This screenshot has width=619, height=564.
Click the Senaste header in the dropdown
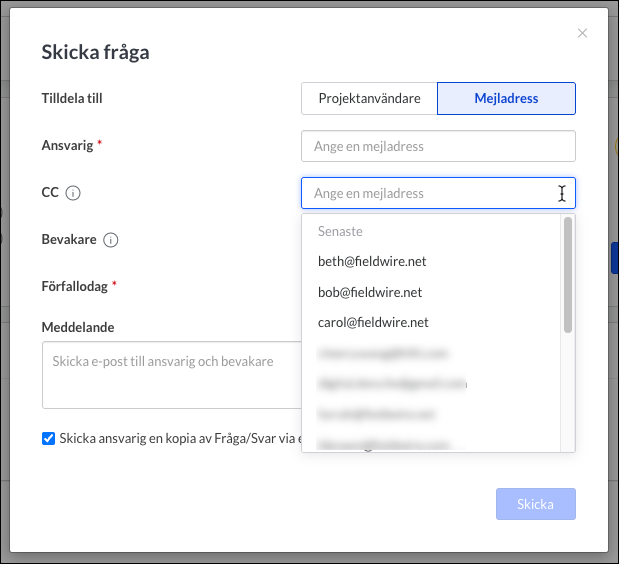click(x=340, y=231)
